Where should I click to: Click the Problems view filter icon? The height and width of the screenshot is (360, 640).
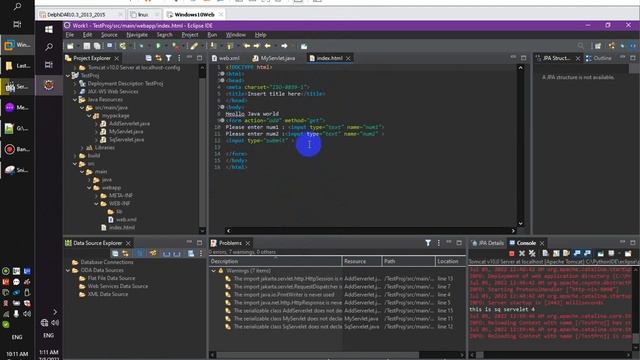coord(428,243)
